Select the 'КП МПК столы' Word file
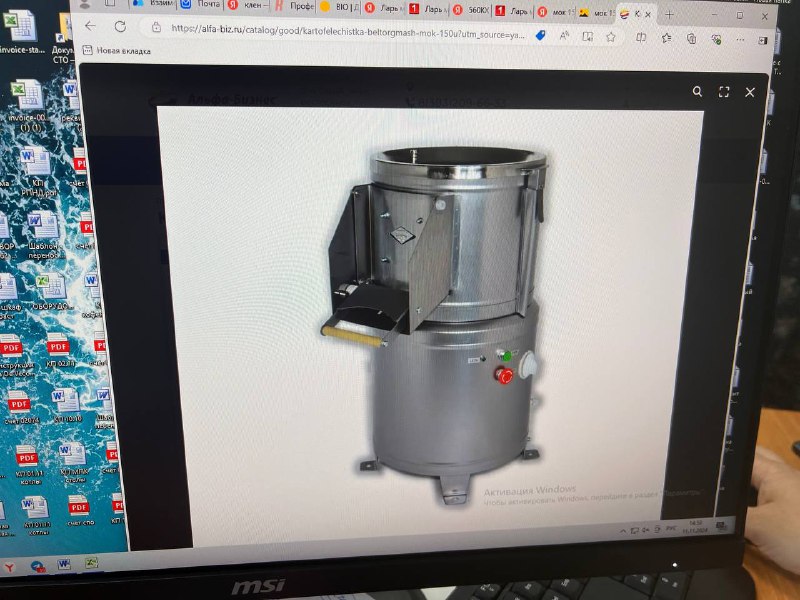Viewport: 800px width, 600px height. click(73, 462)
